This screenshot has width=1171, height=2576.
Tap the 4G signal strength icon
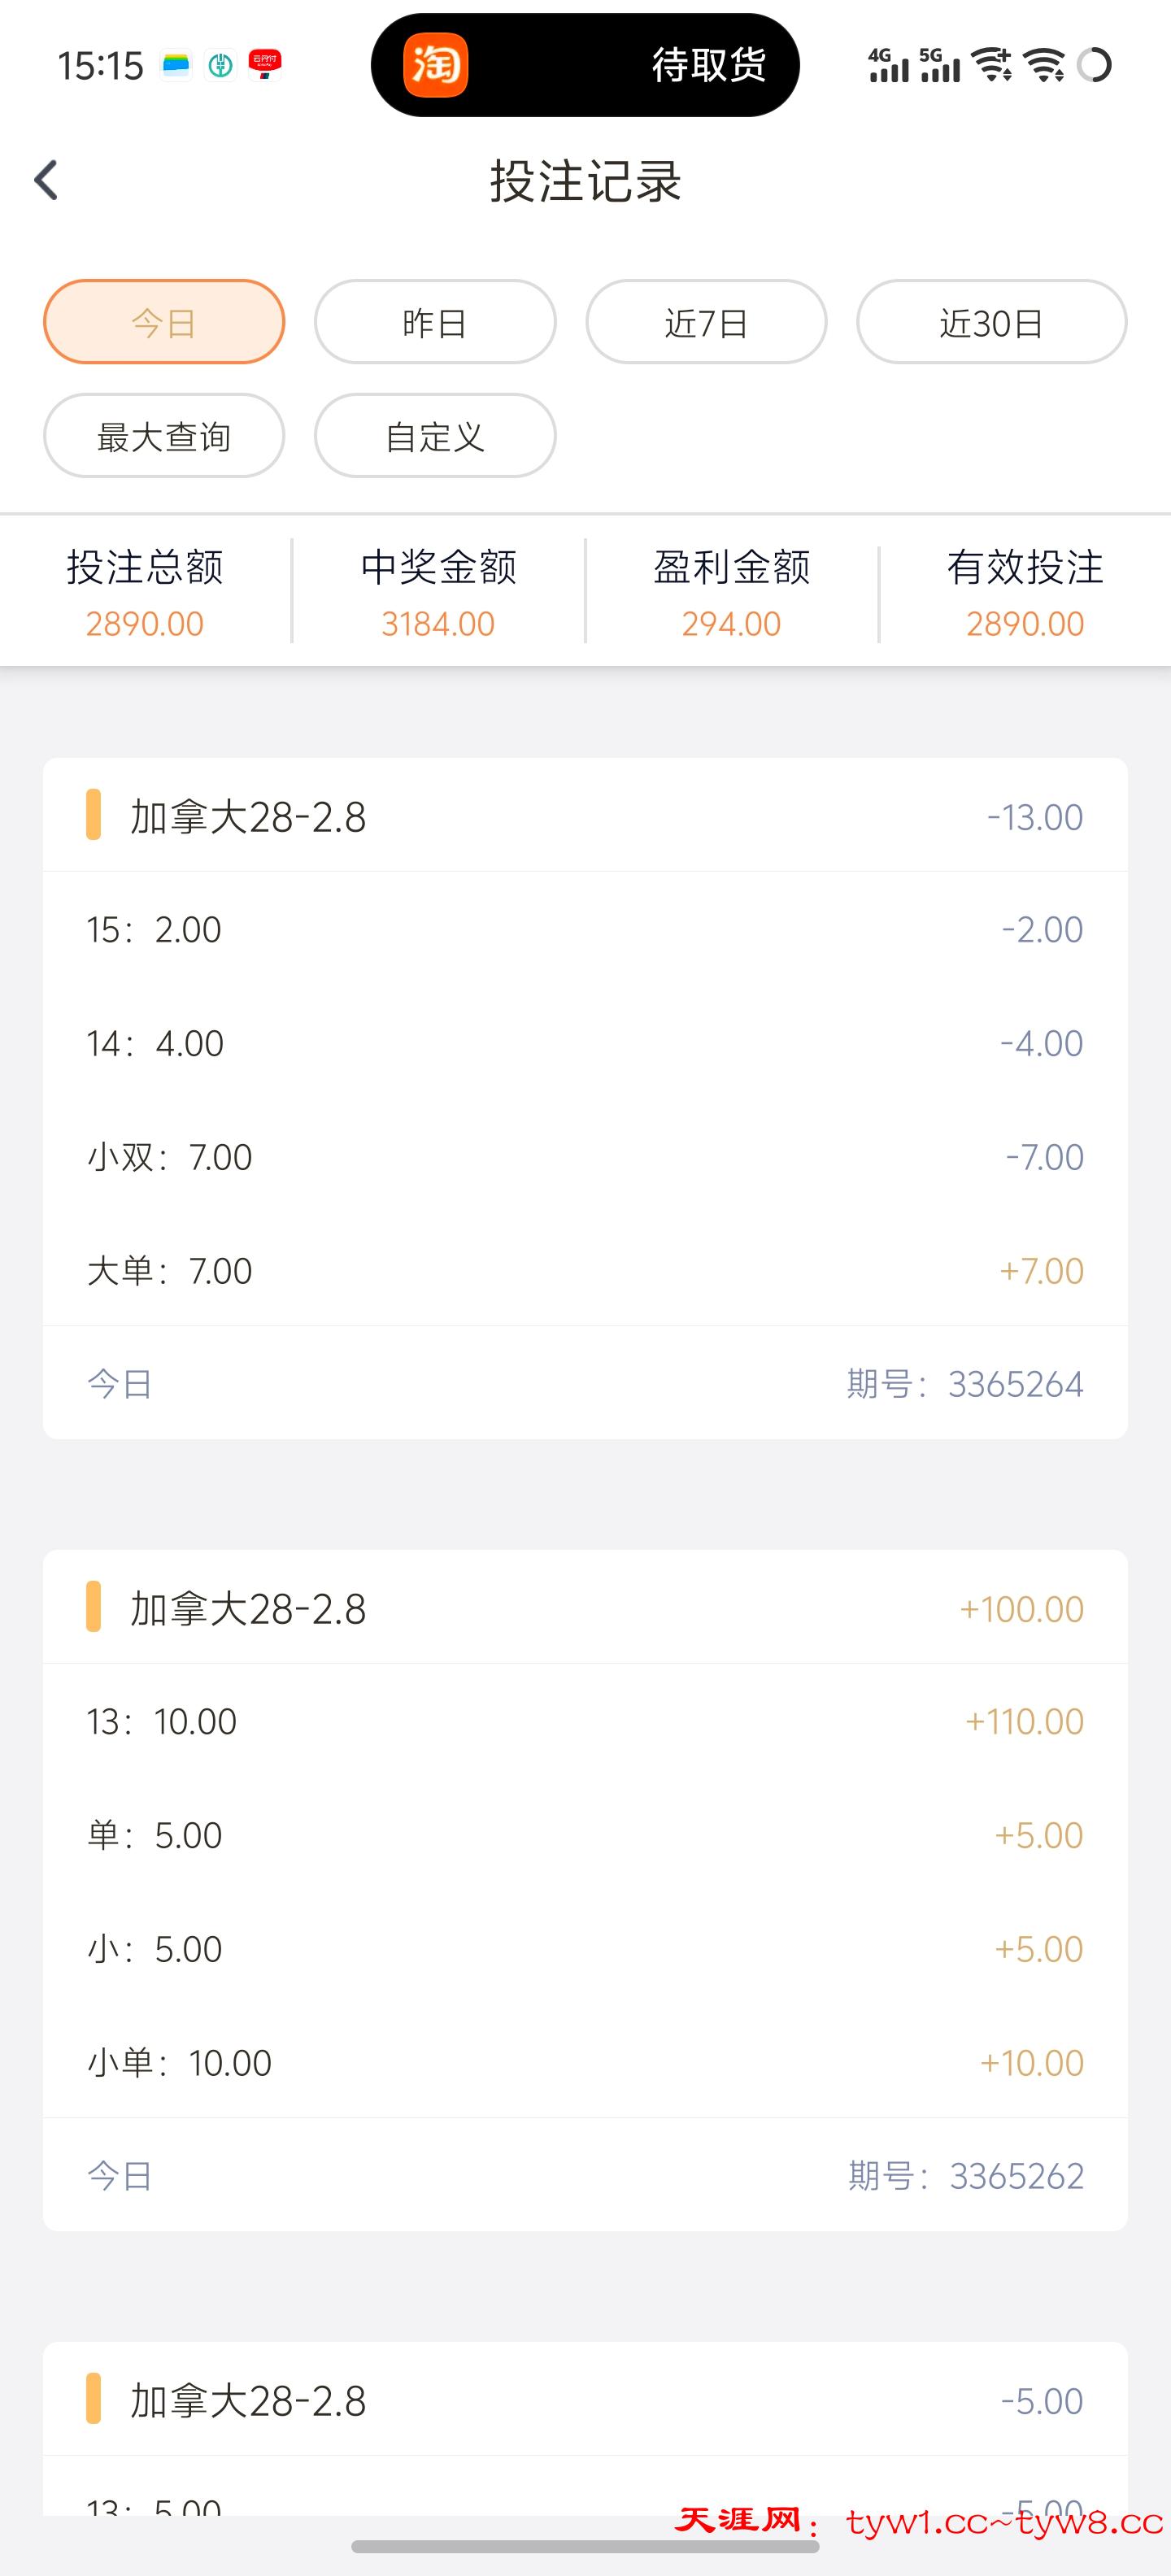point(888,65)
